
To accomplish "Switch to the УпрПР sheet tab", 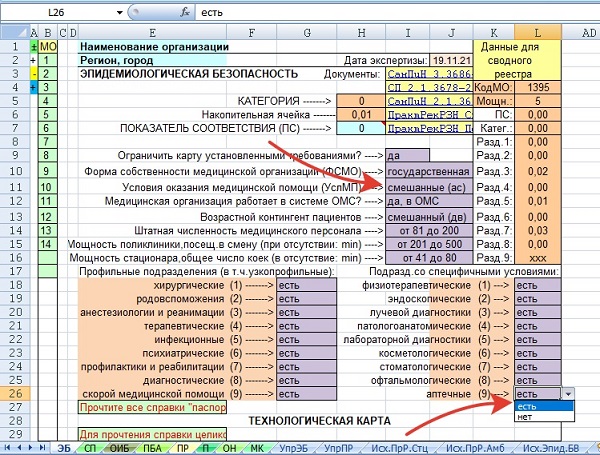I will click(x=339, y=448).
